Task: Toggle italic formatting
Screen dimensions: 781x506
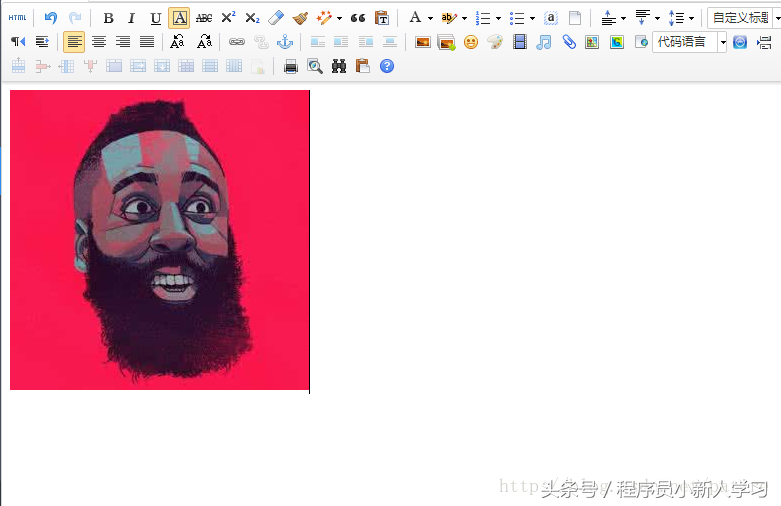Action: (131, 18)
